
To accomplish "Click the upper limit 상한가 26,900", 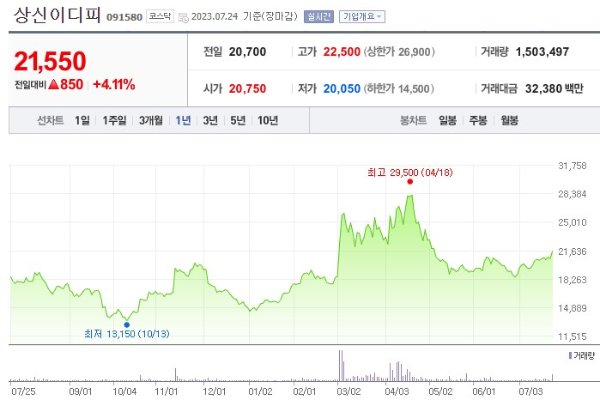I will [399, 52].
